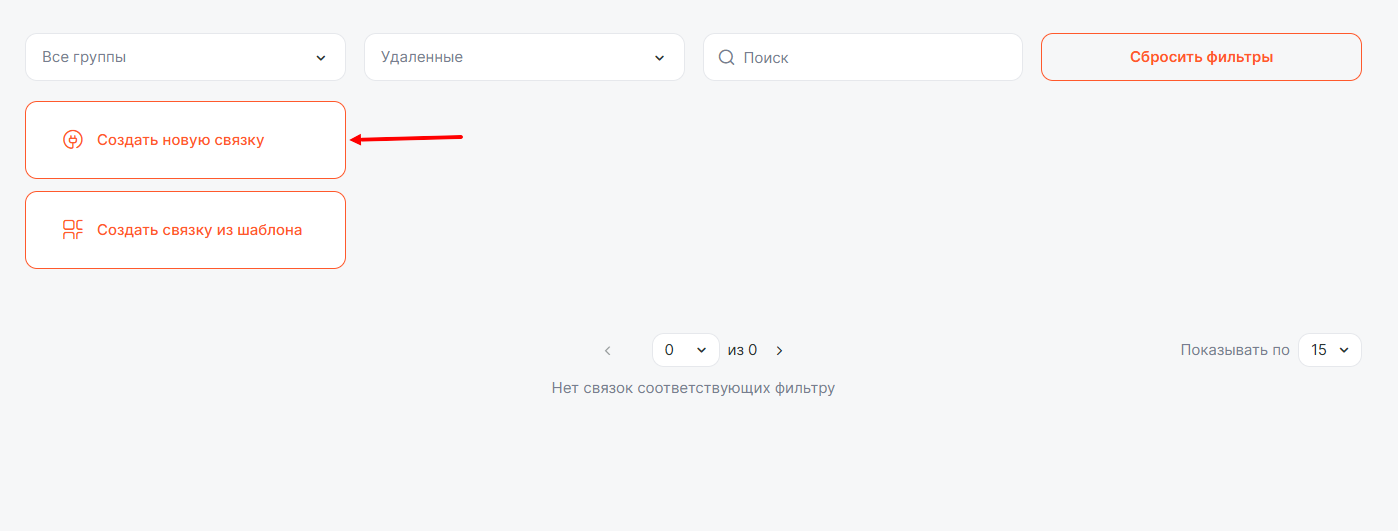Click the plug icon for new connection
Screen dimensions: 1398x531
coord(72,140)
